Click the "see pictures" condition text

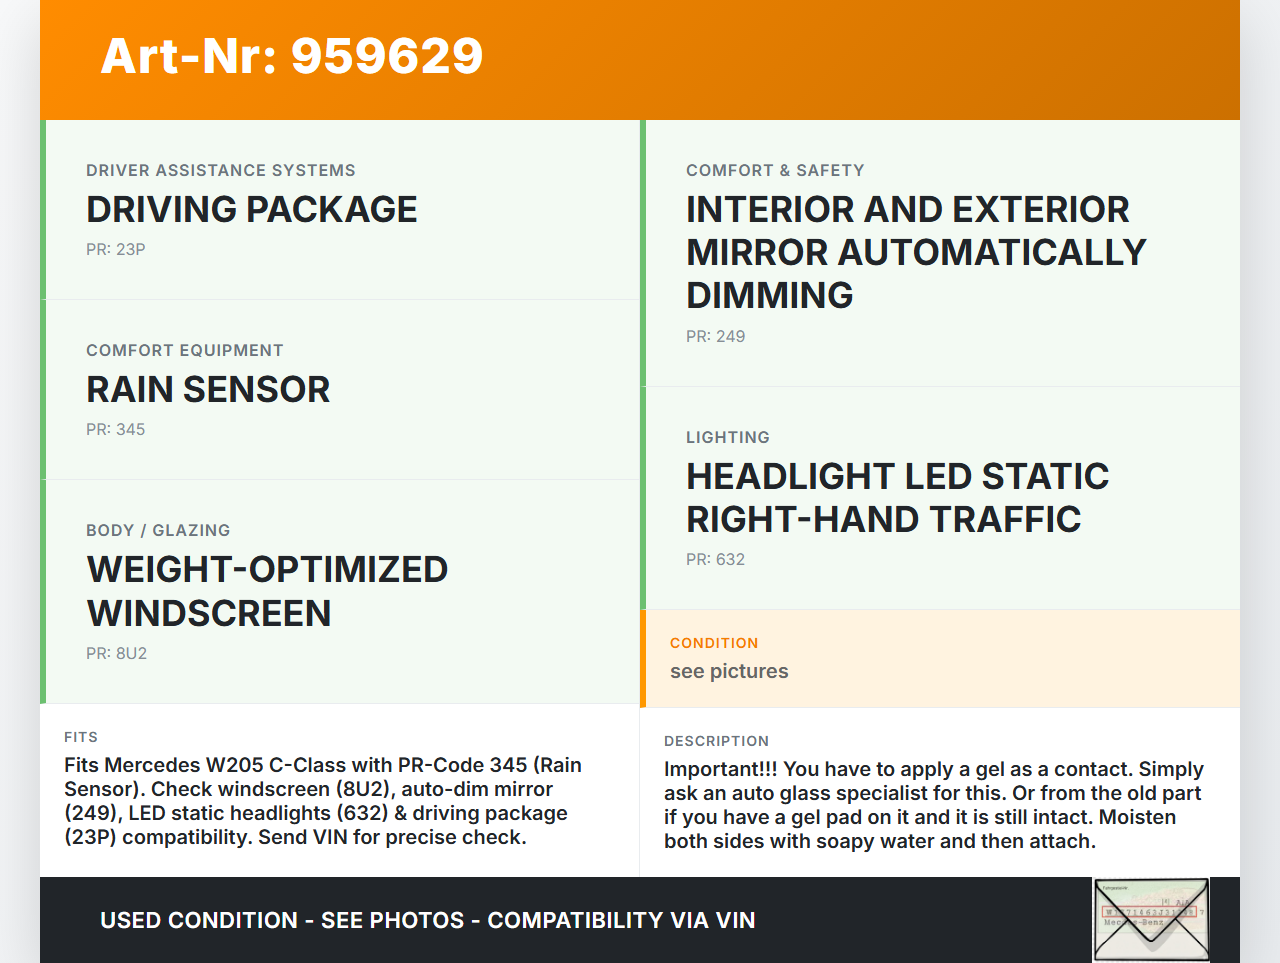[729, 672]
